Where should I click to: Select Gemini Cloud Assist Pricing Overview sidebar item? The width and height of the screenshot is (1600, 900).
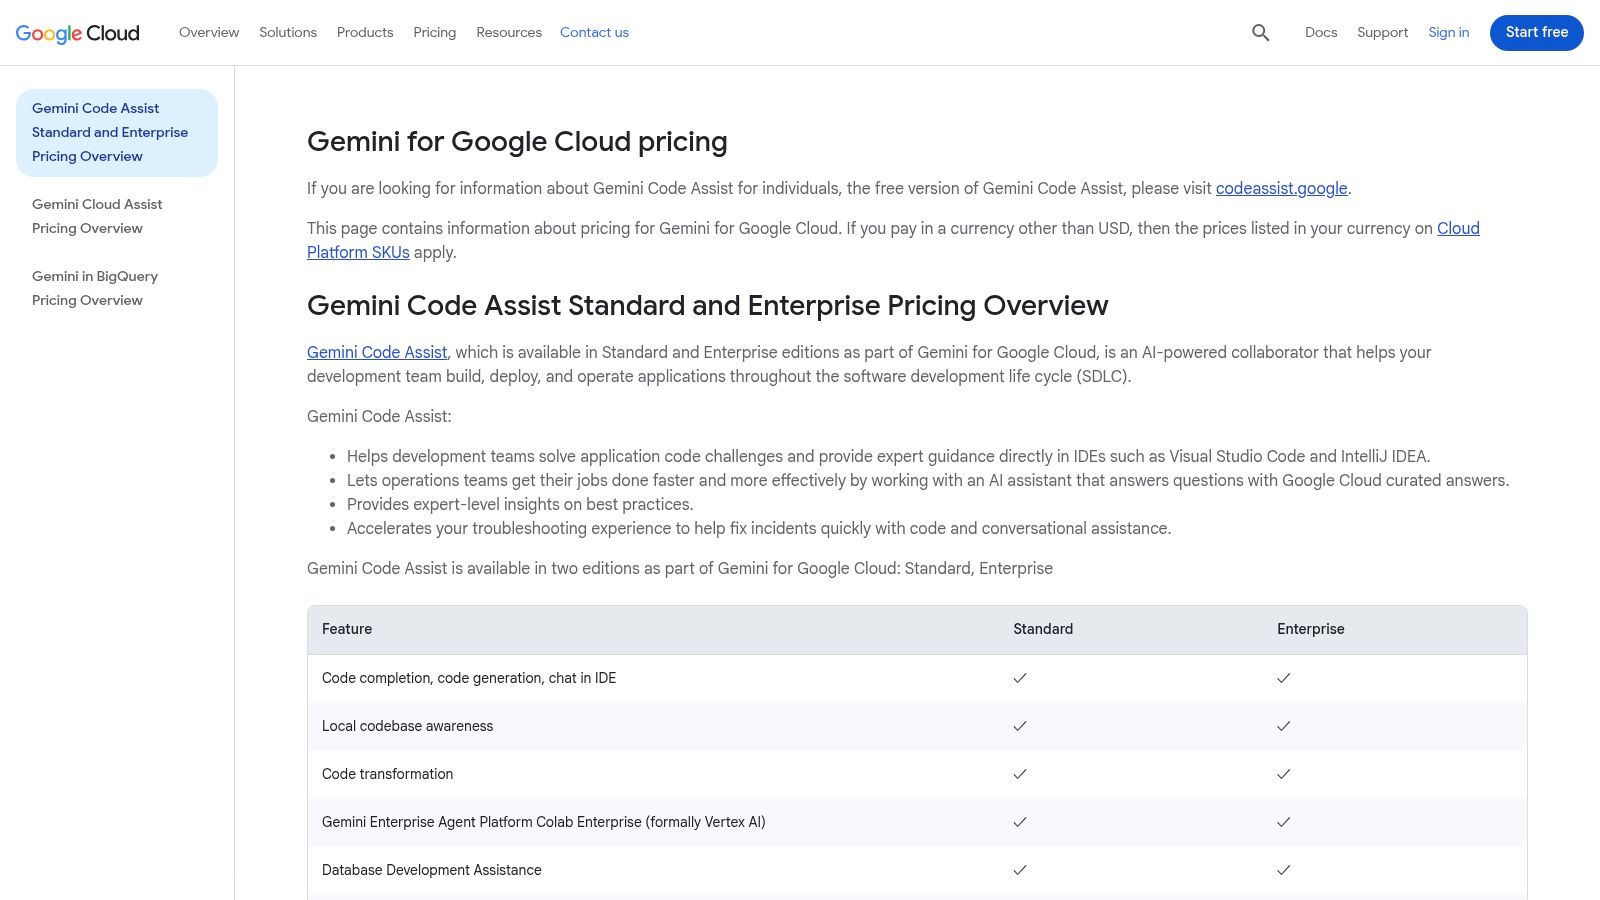click(117, 216)
